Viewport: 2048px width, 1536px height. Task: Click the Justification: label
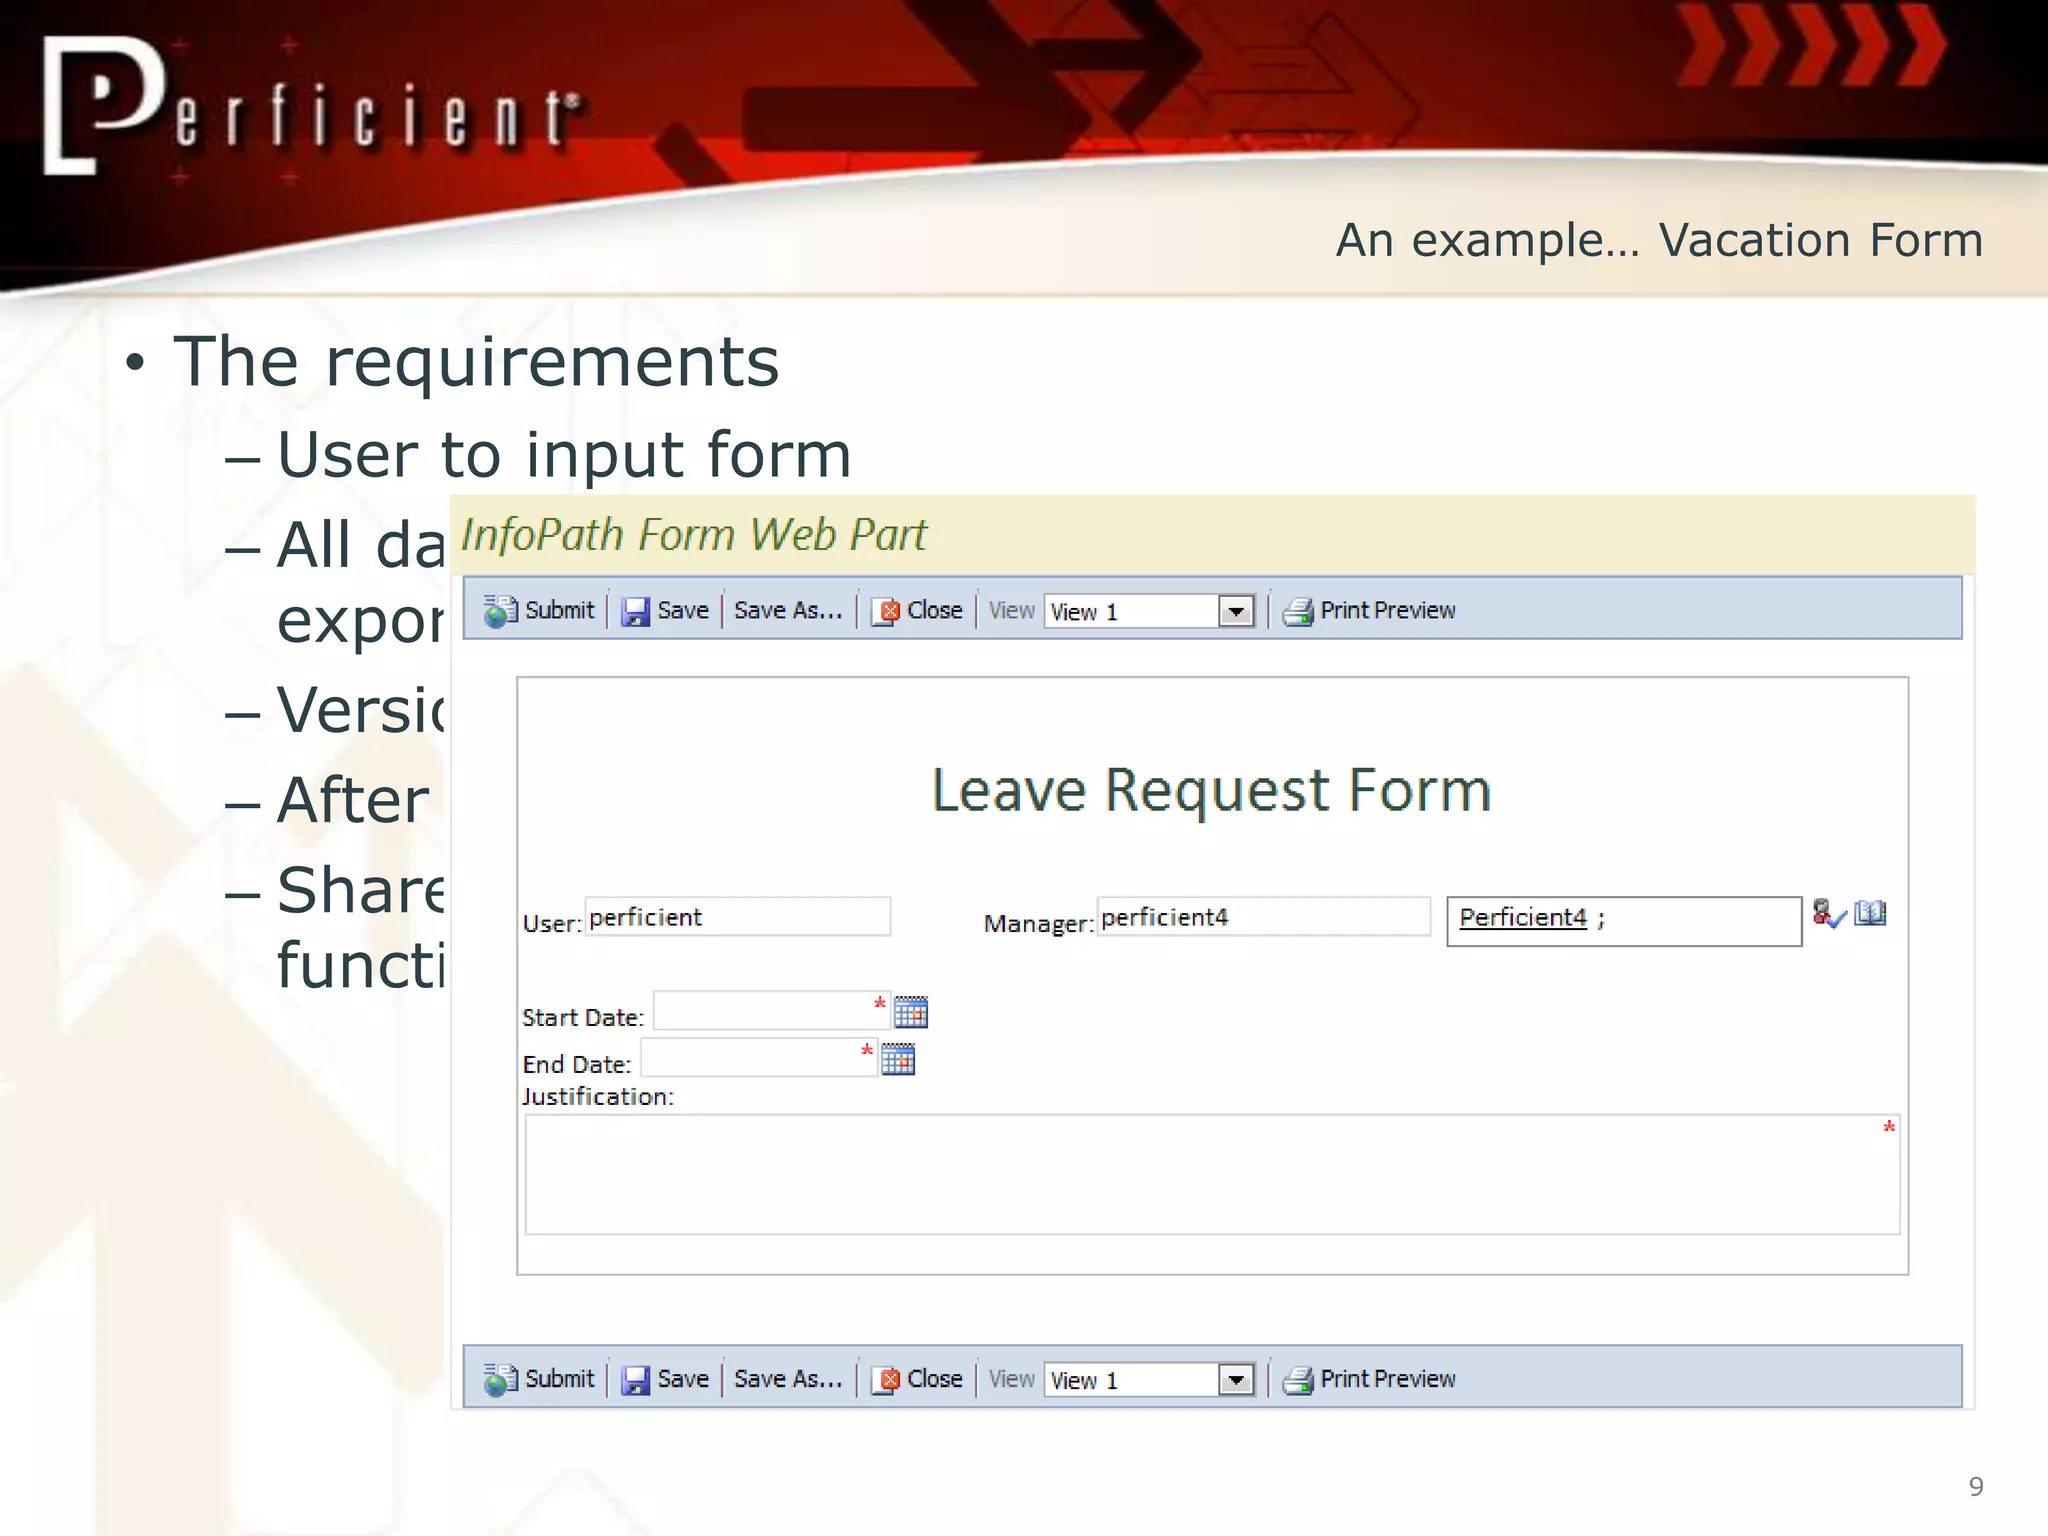point(598,1096)
